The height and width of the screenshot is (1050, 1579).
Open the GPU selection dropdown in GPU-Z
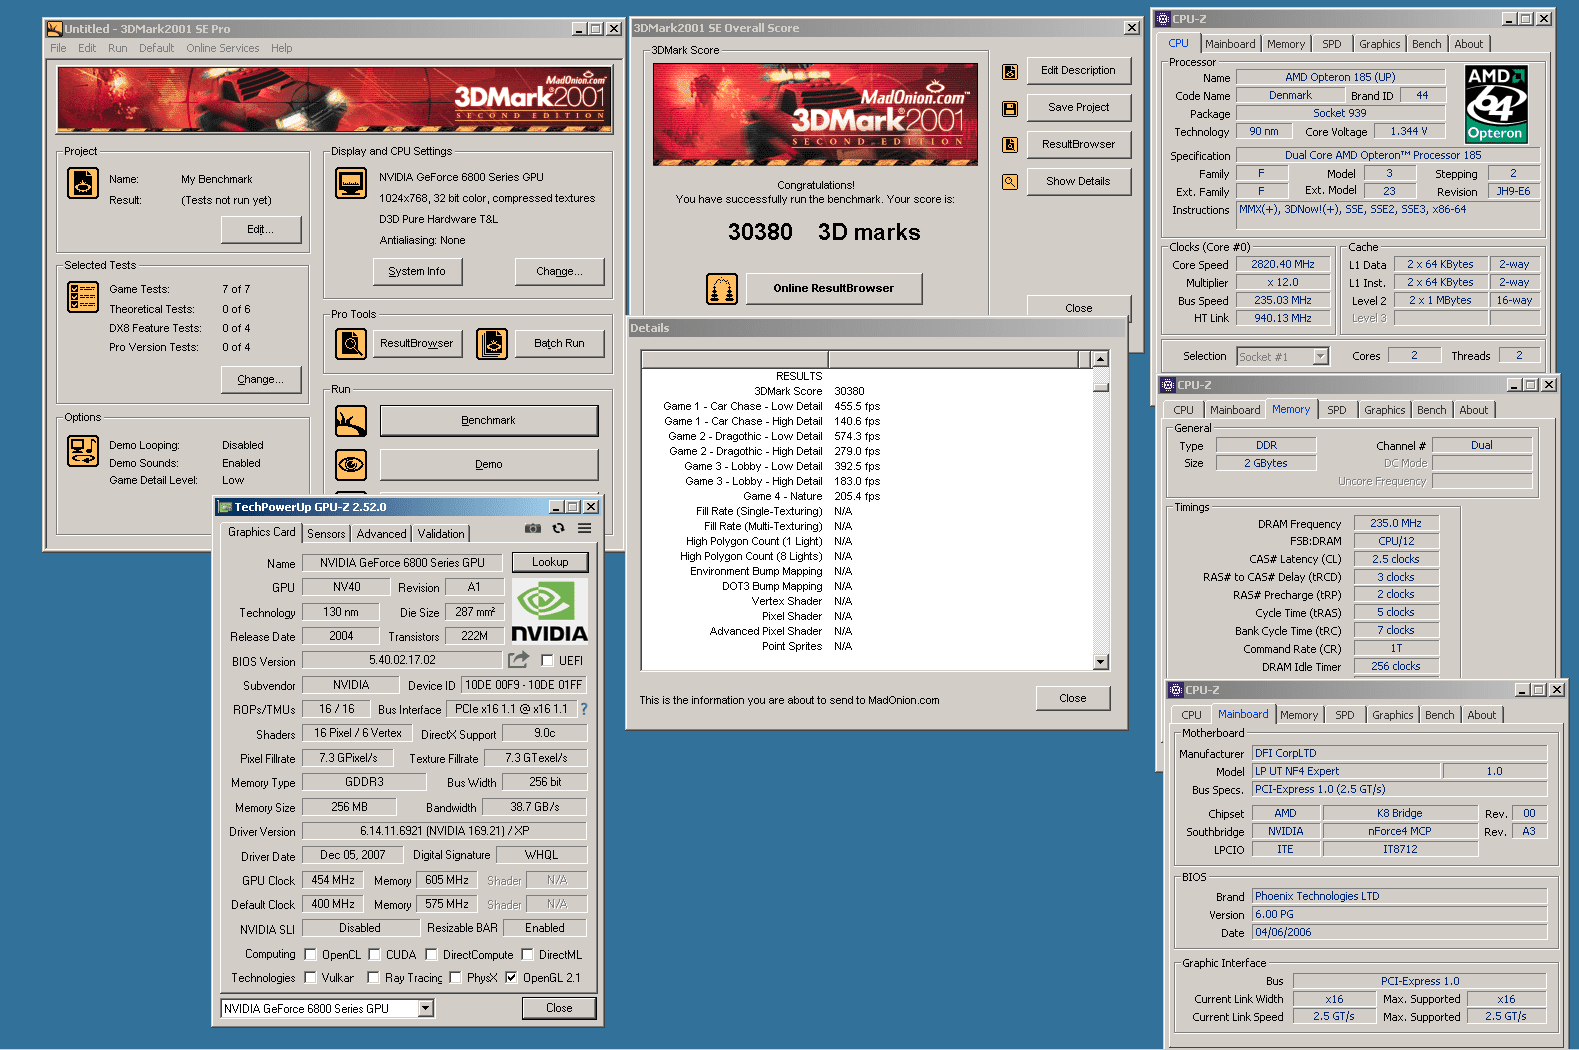click(426, 1009)
